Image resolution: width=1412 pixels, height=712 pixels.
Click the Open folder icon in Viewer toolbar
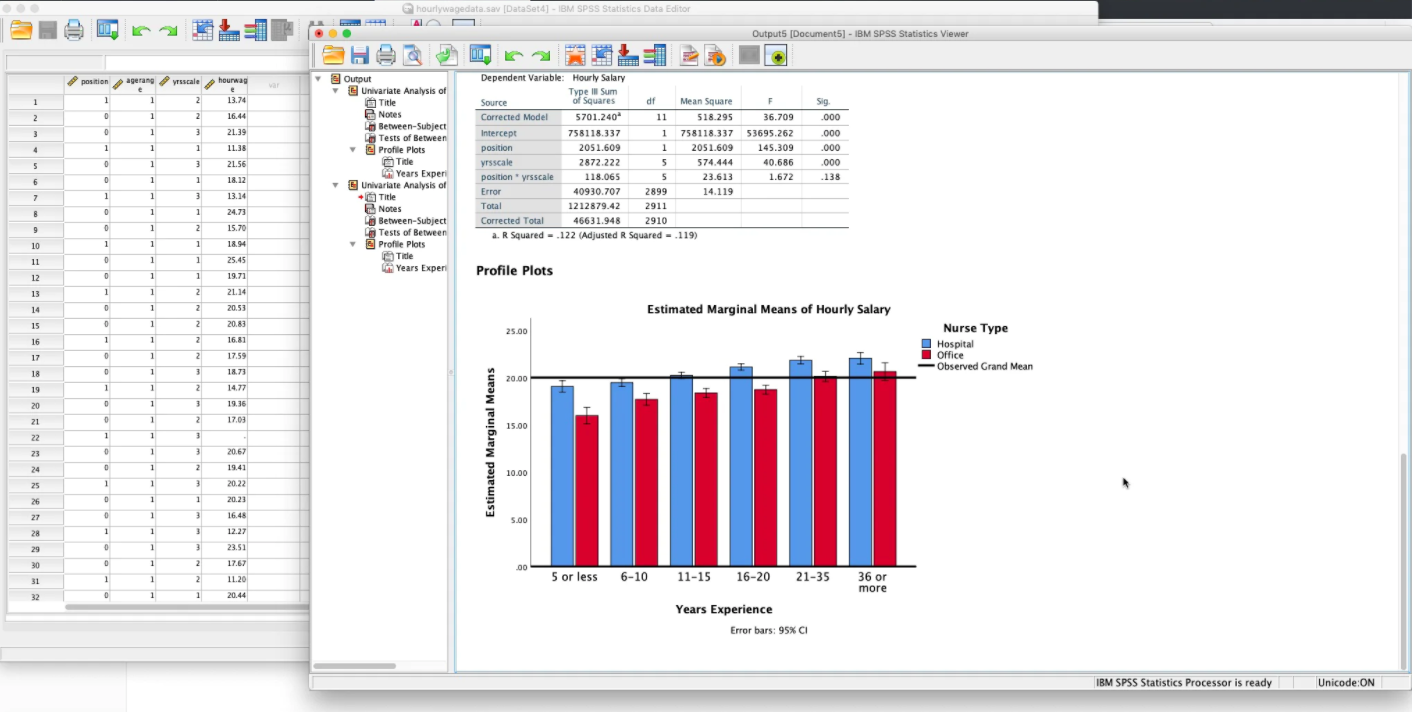pyautogui.click(x=333, y=56)
